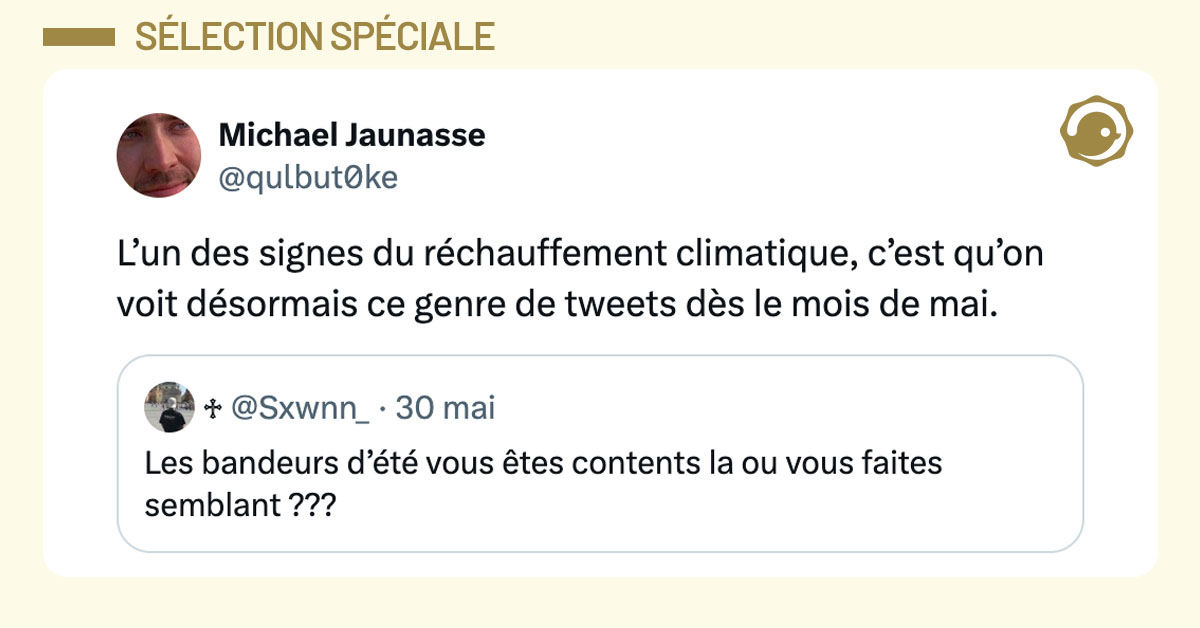Select the Michael Jaunasse display name
The width and height of the screenshot is (1200, 628).
pos(351,134)
